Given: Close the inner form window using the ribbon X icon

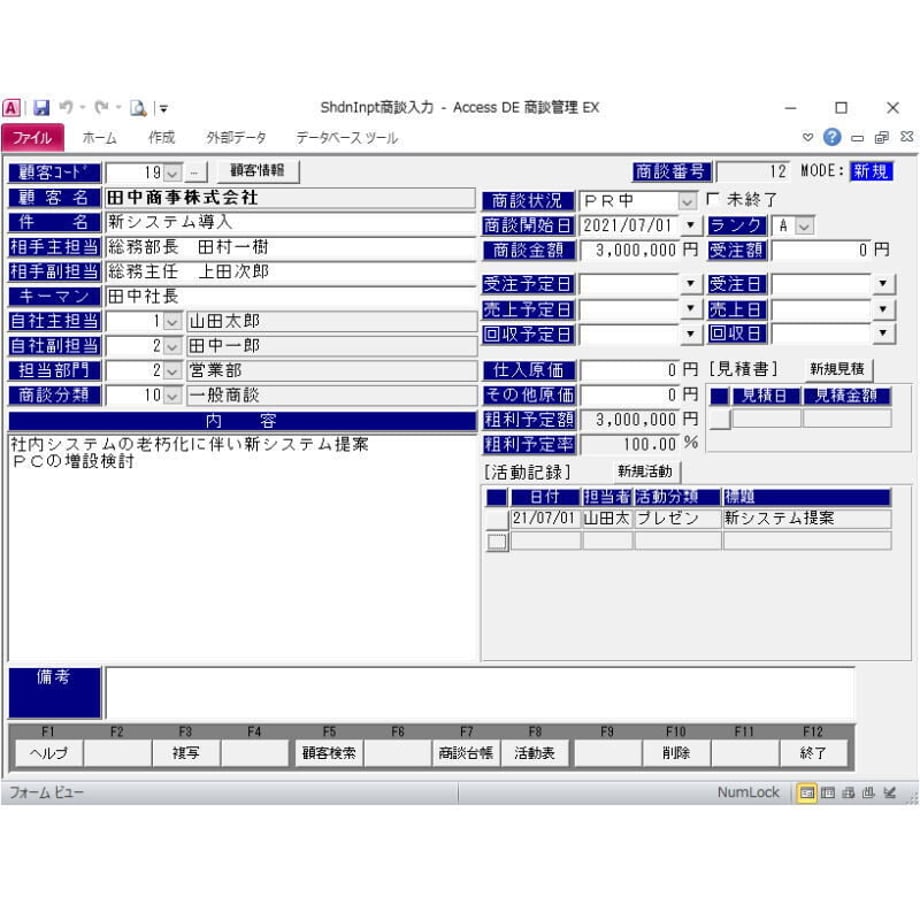Looking at the screenshot, I should tap(907, 137).
